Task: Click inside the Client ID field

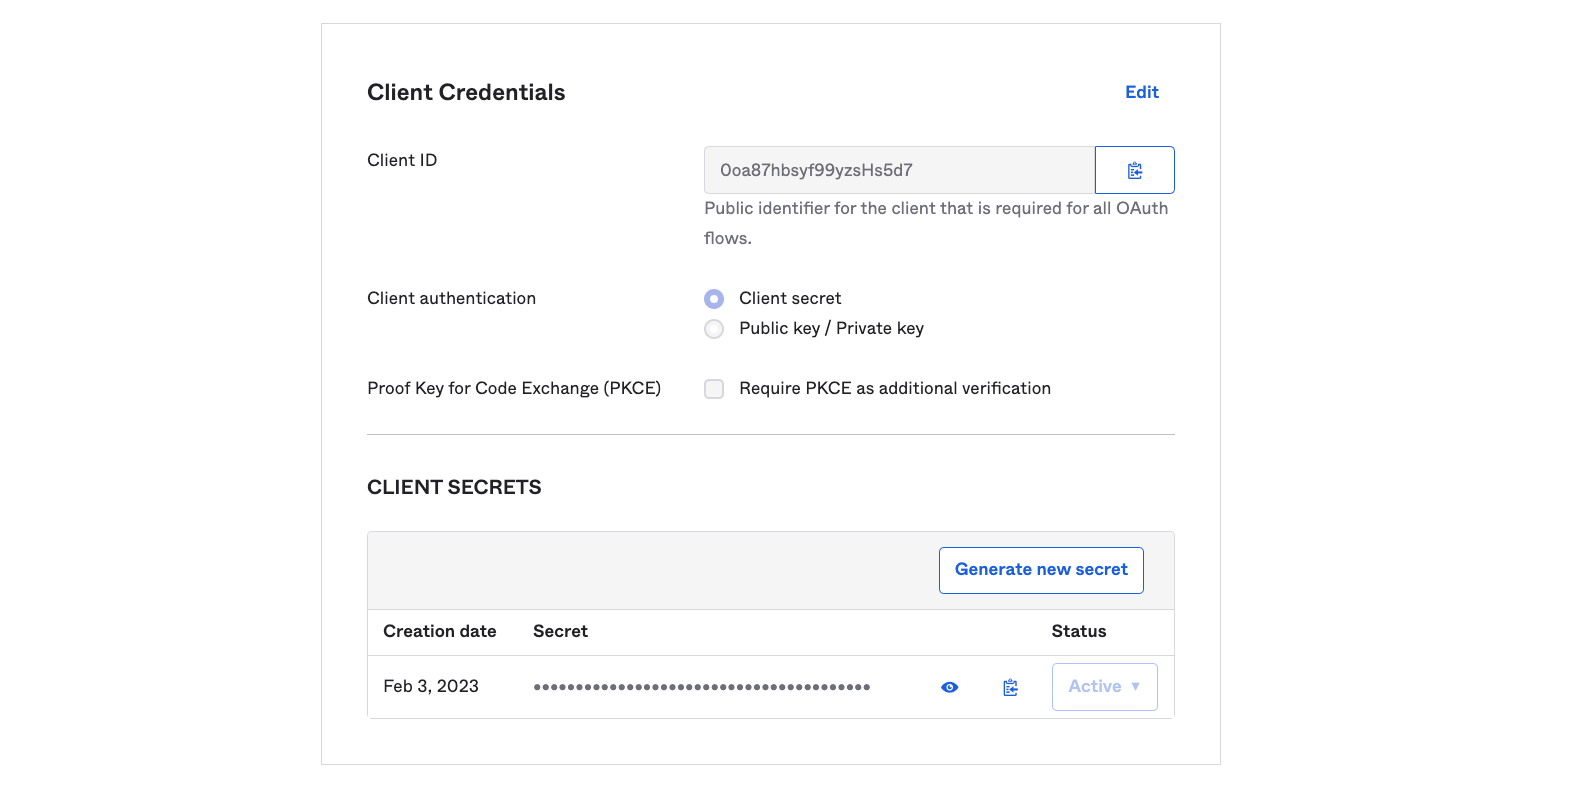Action: 898,170
